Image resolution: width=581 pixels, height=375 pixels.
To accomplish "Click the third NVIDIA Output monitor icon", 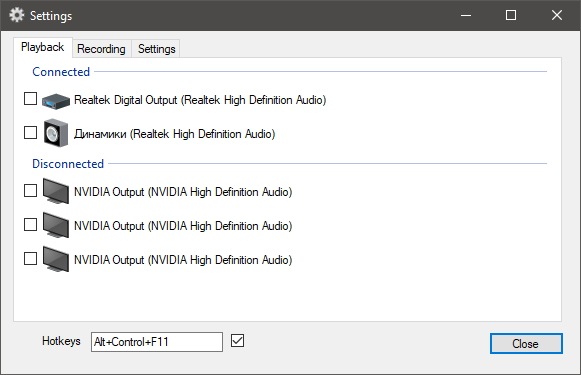I will point(56,259).
